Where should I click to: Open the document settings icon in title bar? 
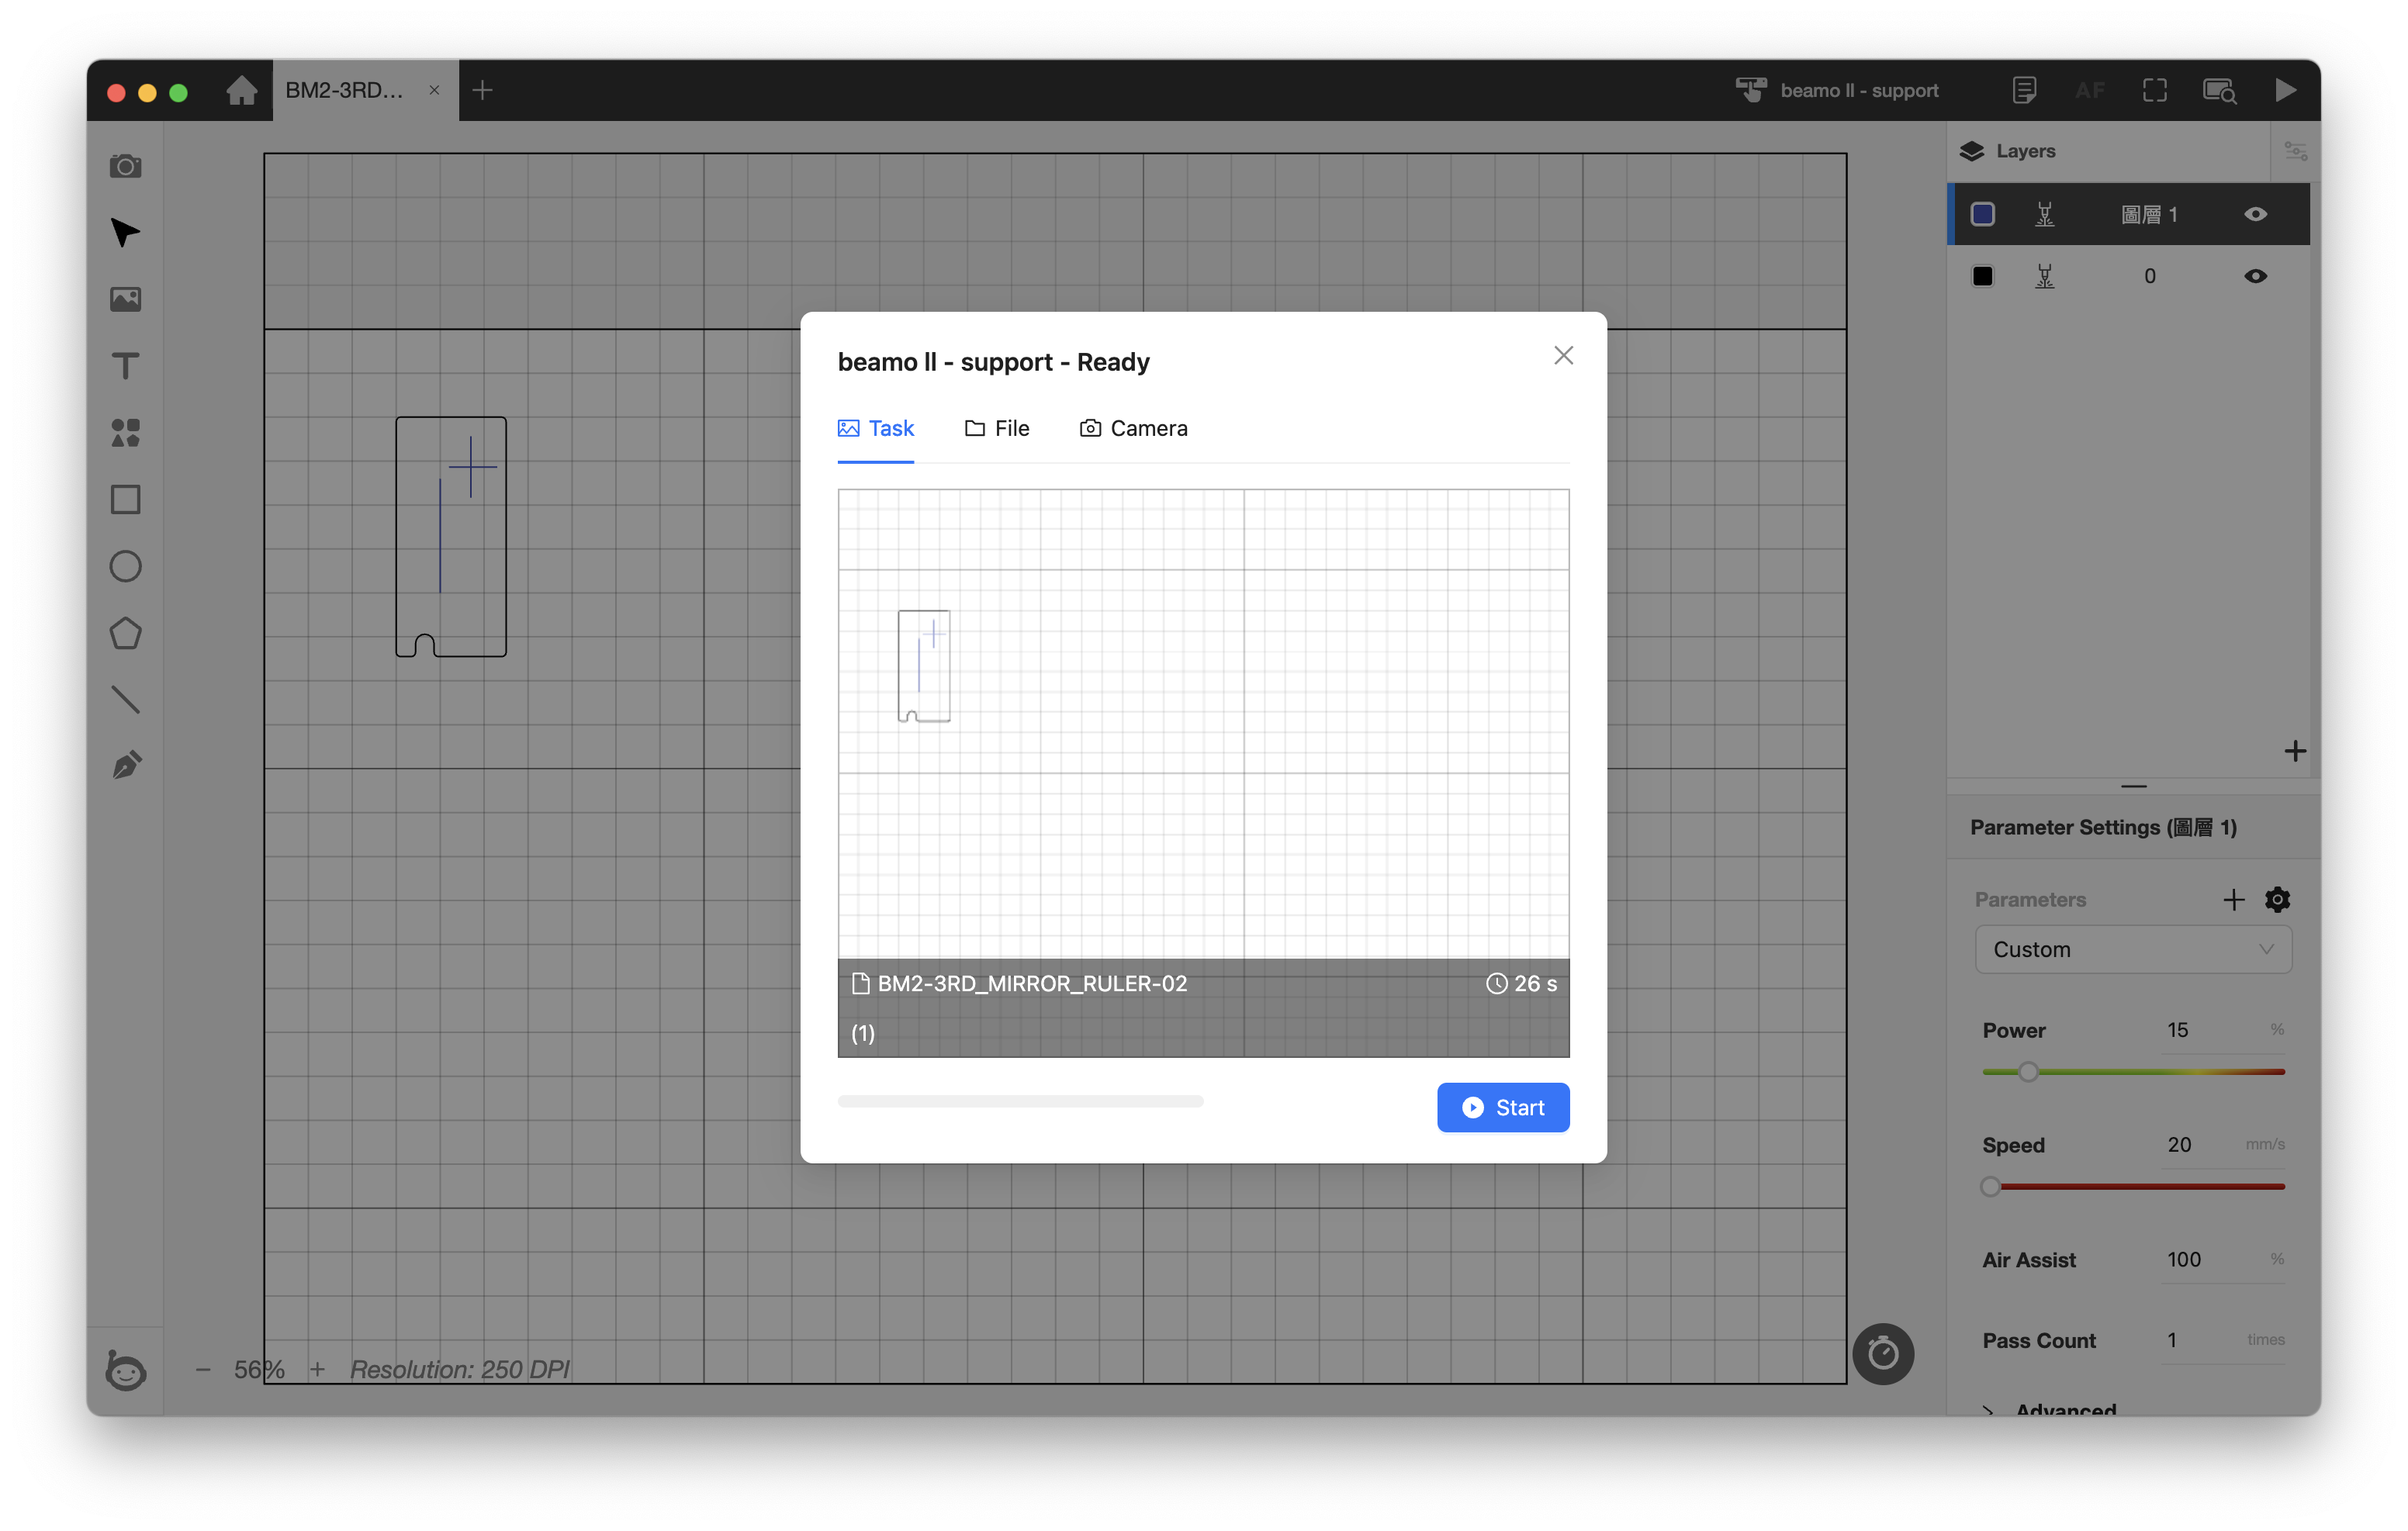point(2024,90)
